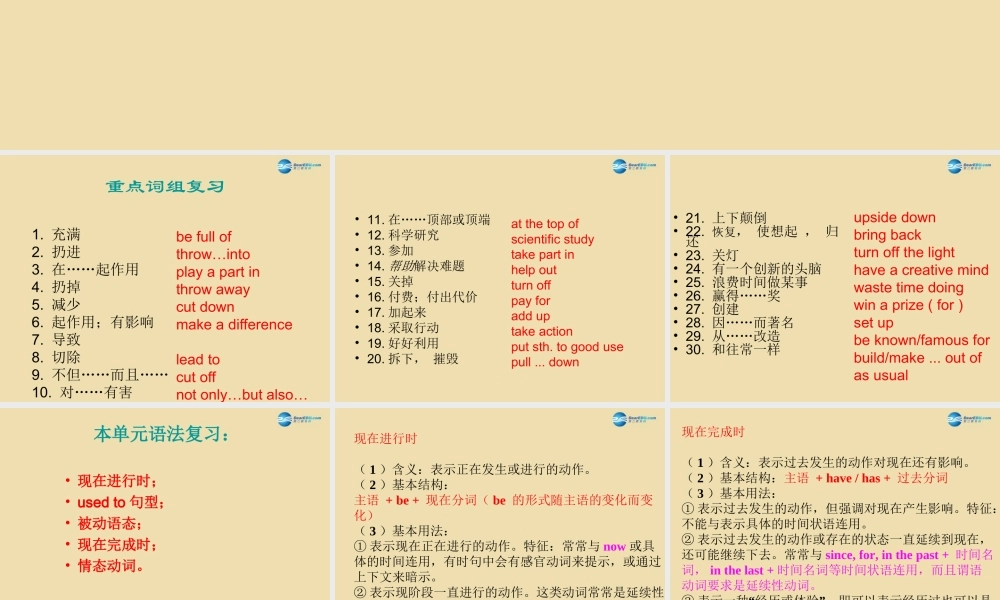
Task: Click the phrase 'take action'
Action: tap(541, 331)
